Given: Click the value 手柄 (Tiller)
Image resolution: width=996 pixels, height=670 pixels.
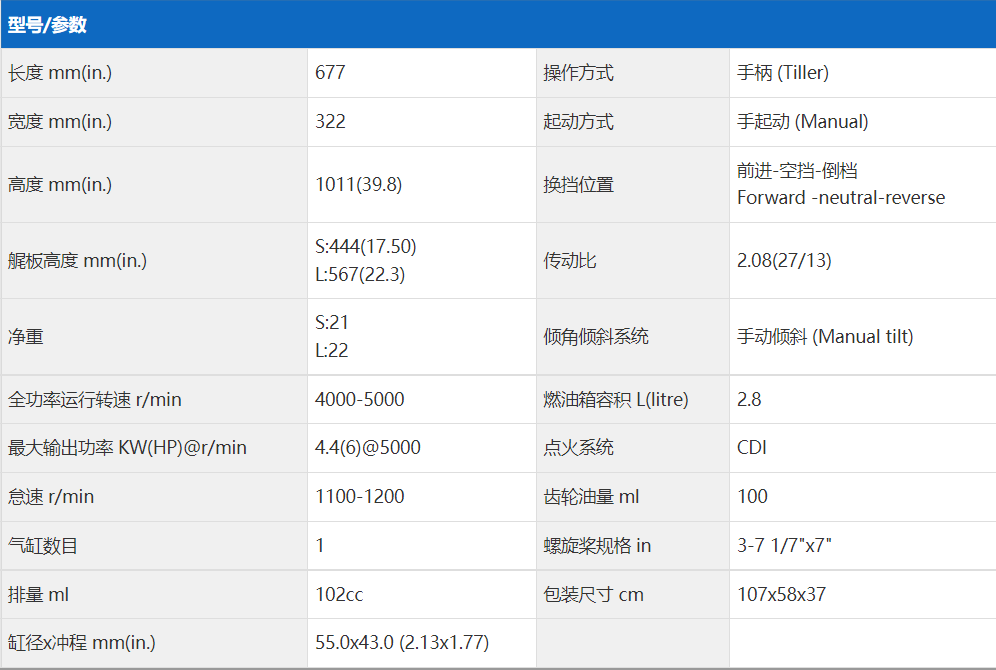Looking at the screenshot, I should [783, 72].
